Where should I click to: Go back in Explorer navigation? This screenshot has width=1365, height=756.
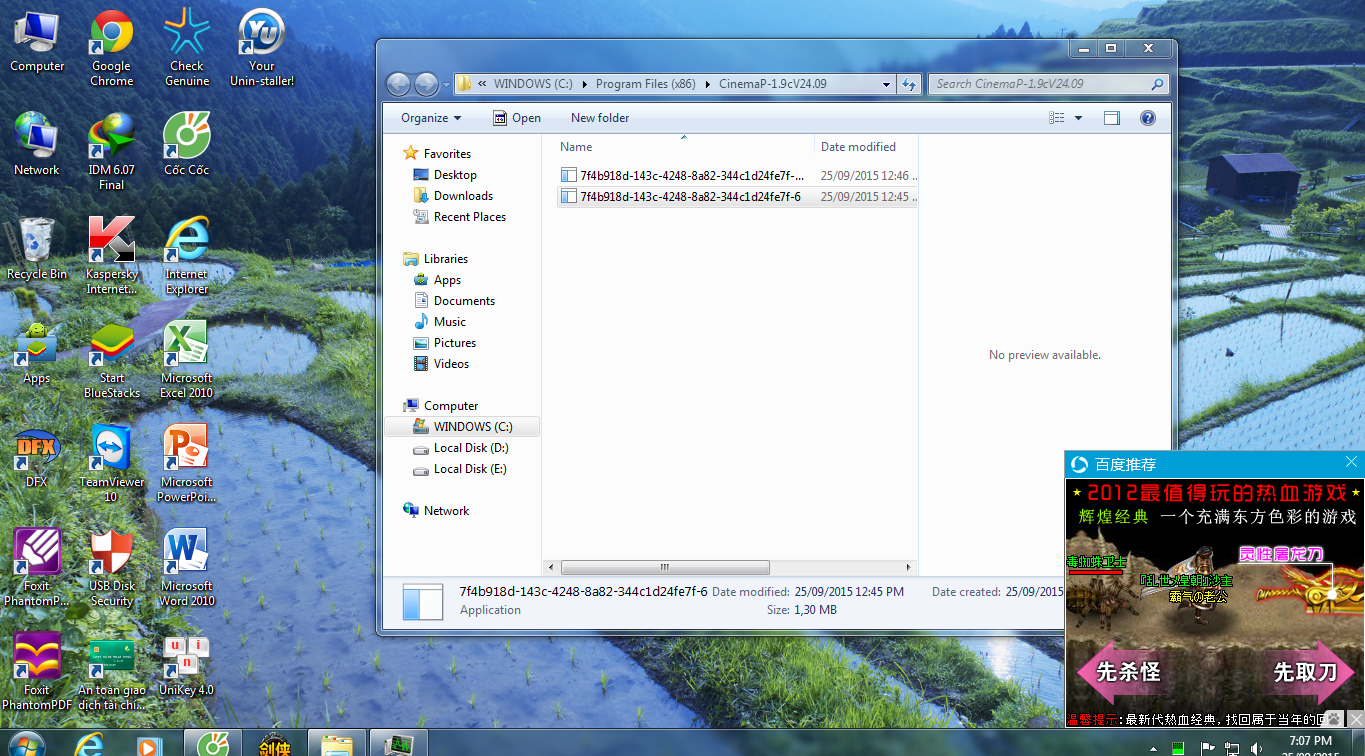398,84
